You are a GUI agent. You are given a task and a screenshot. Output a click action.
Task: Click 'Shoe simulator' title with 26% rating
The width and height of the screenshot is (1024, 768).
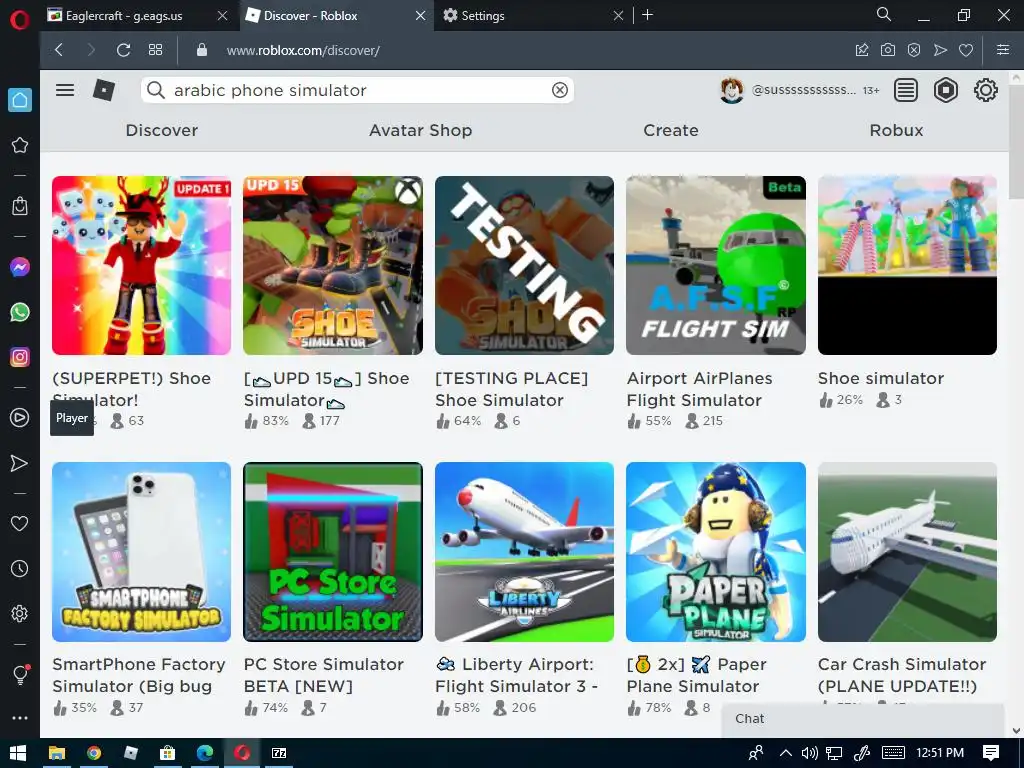881,378
